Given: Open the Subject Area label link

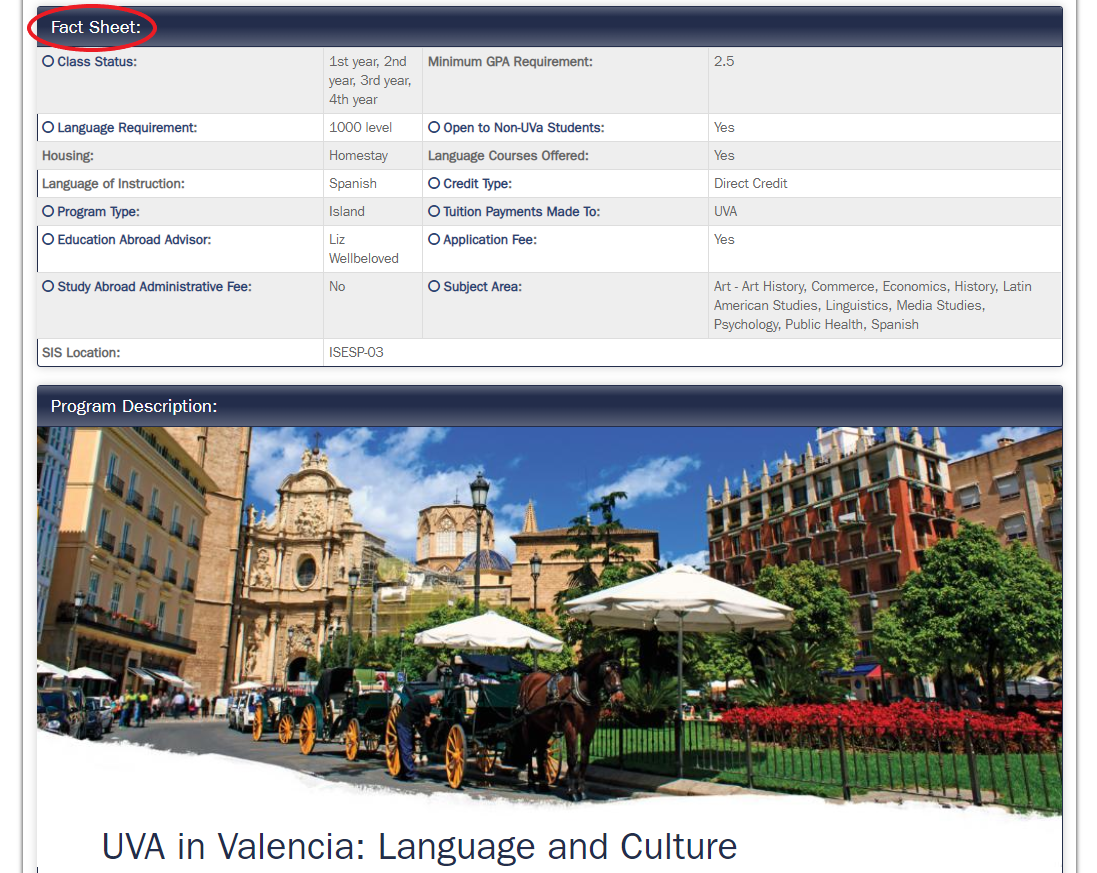Looking at the screenshot, I should click(483, 286).
